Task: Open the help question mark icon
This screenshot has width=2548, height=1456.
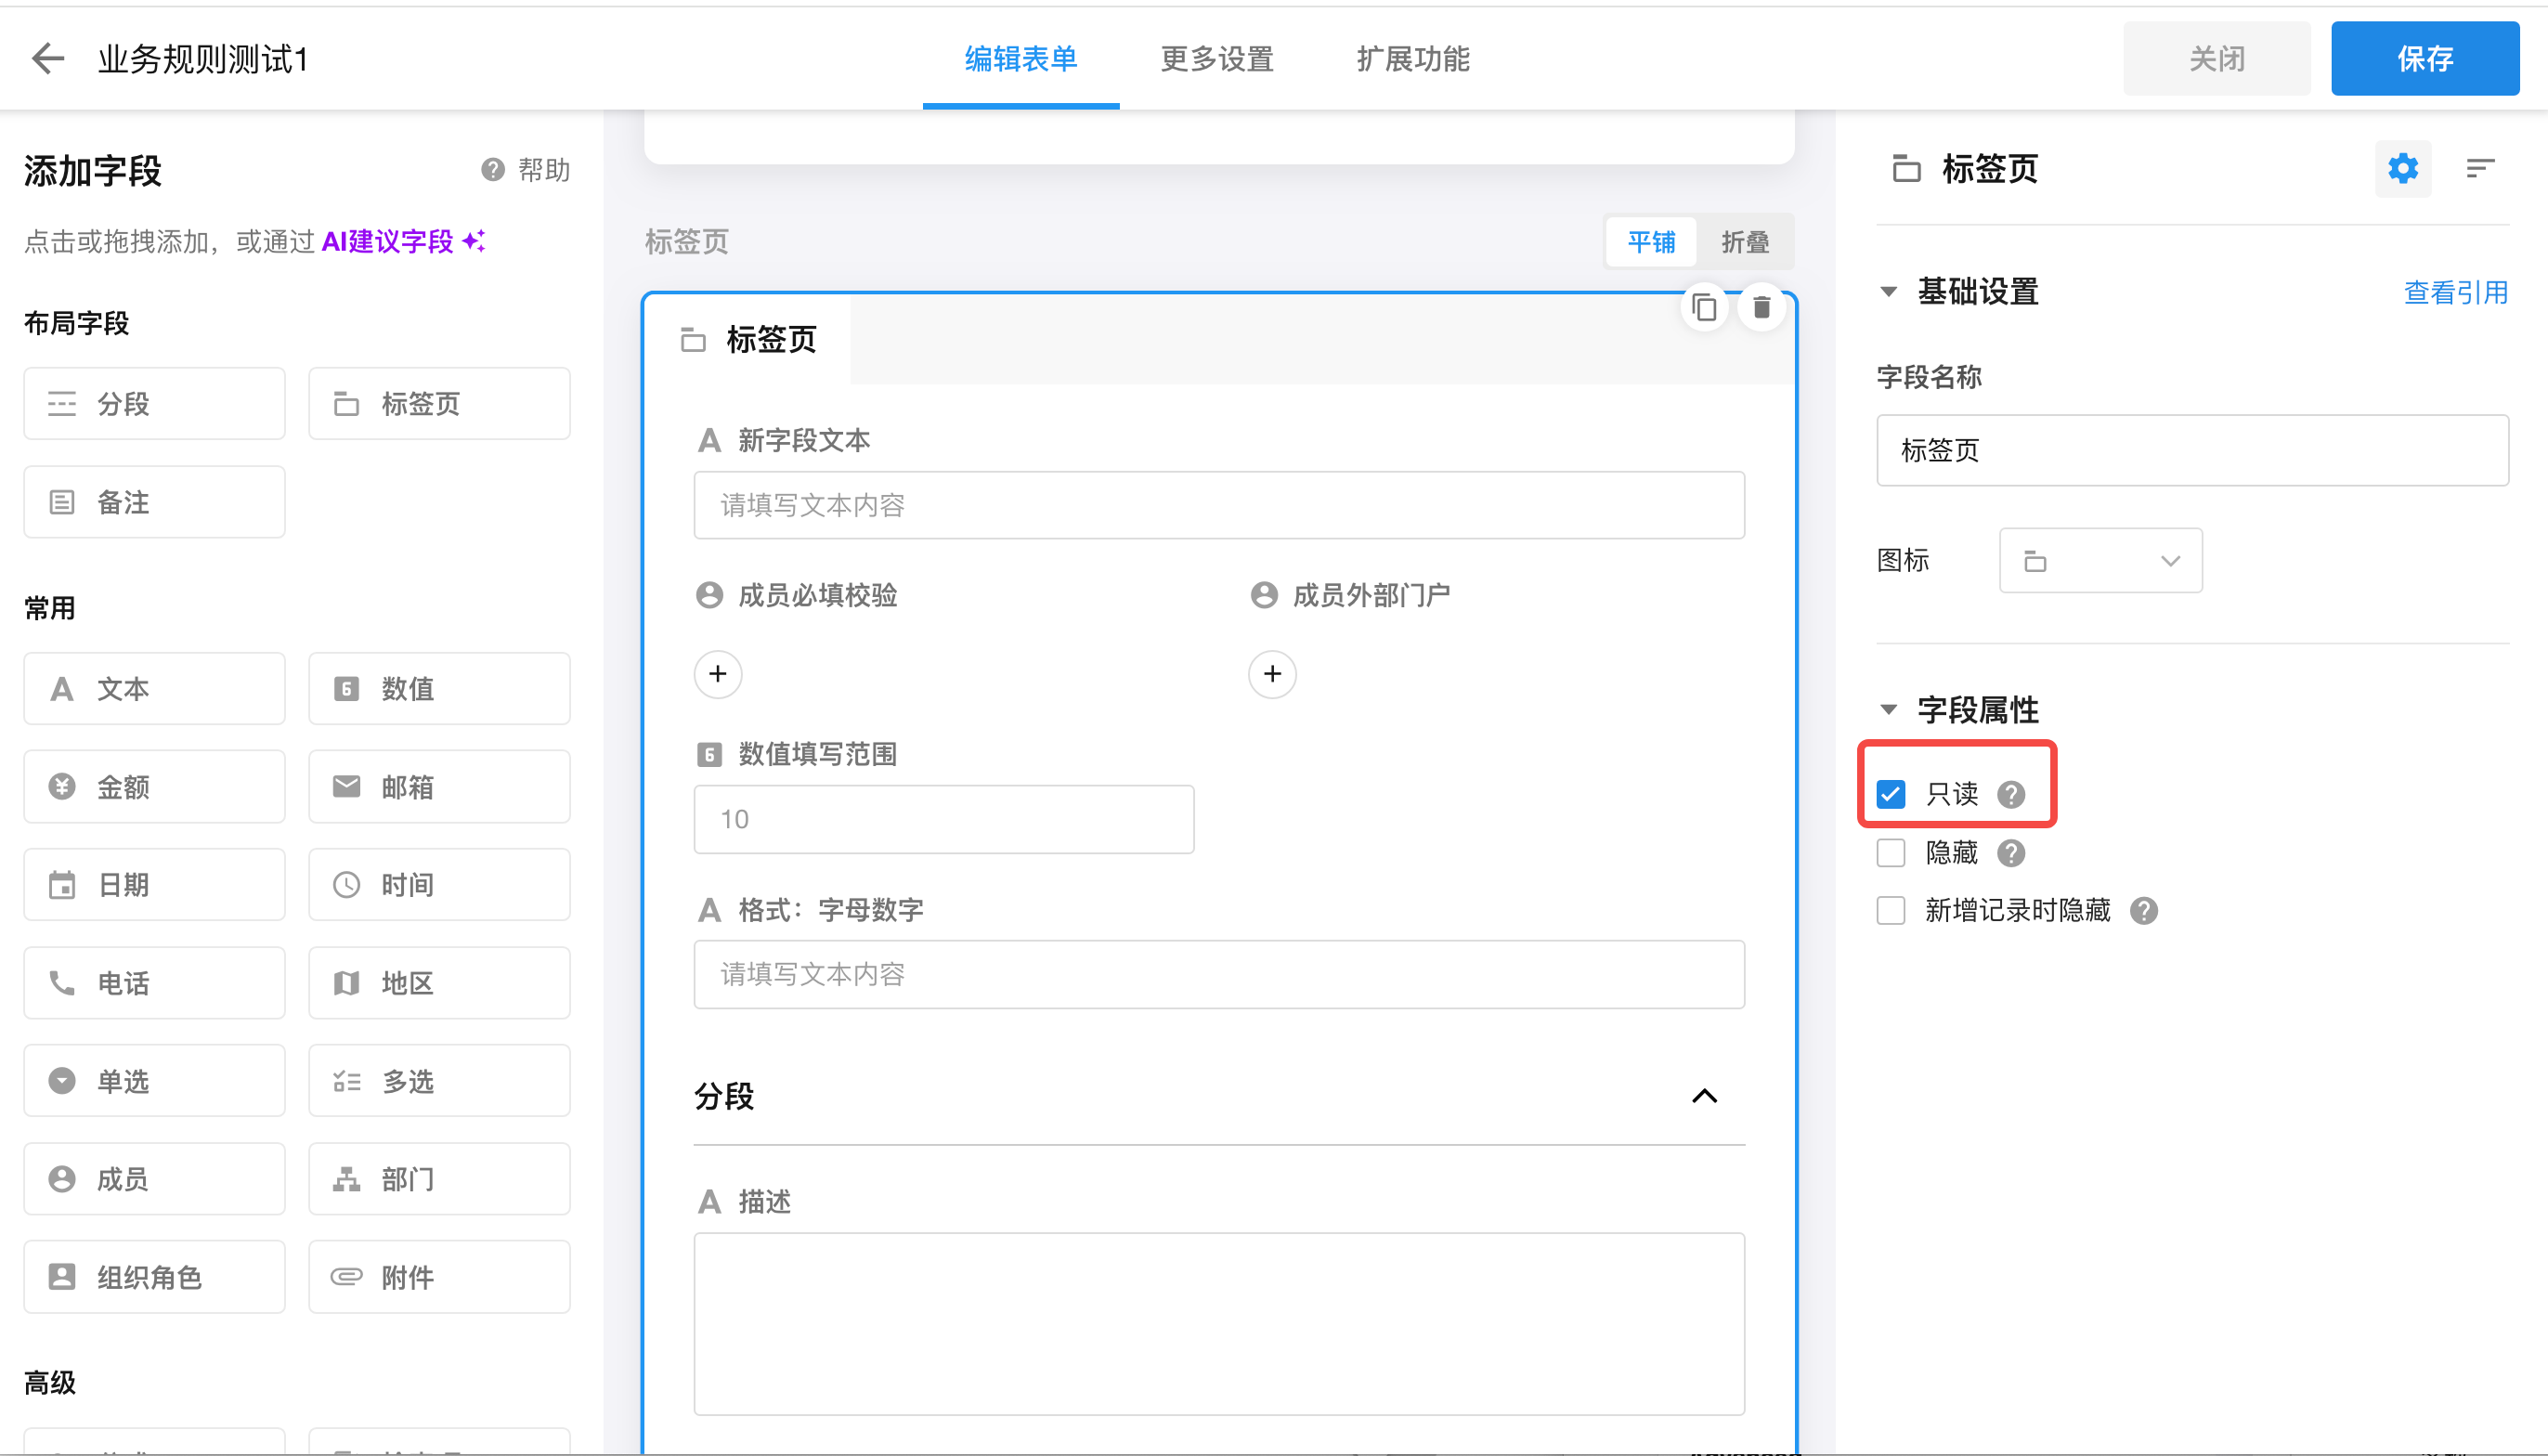Action: [x=492, y=170]
